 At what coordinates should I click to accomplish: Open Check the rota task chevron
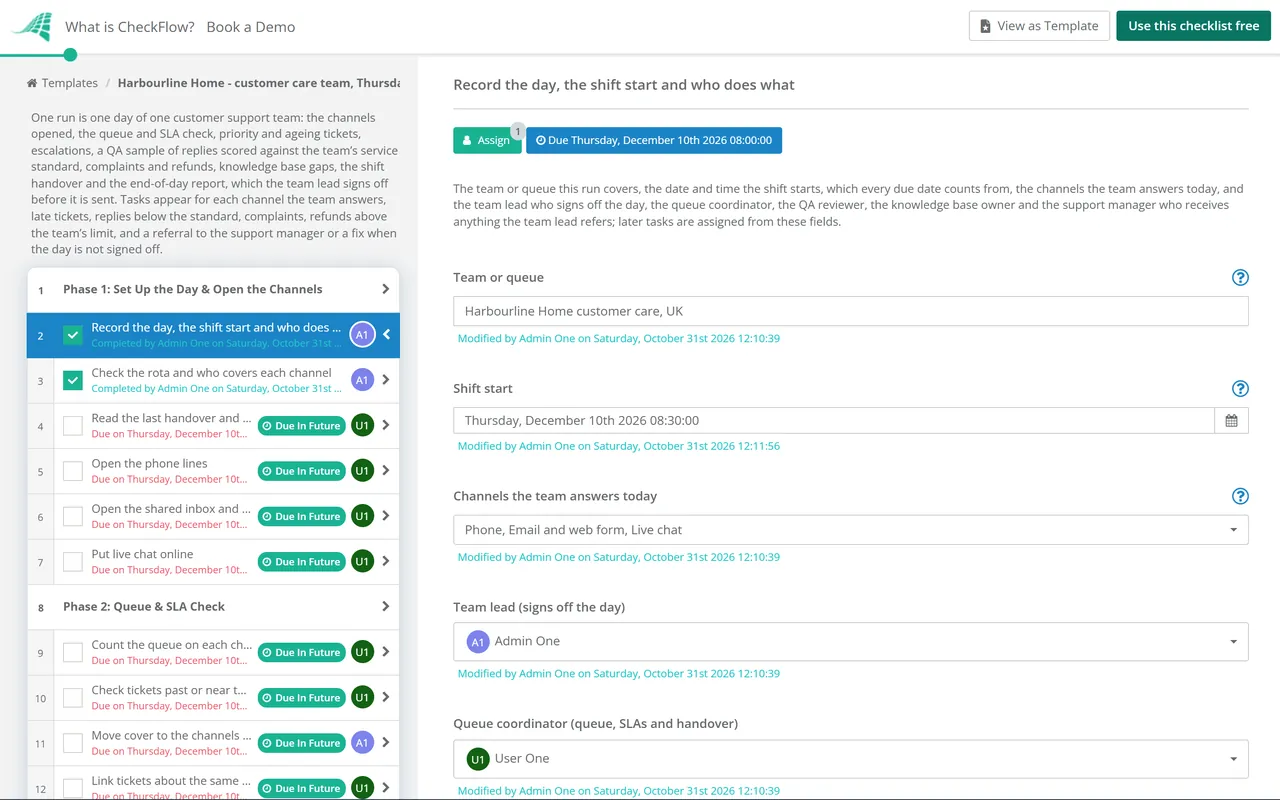pos(386,380)
